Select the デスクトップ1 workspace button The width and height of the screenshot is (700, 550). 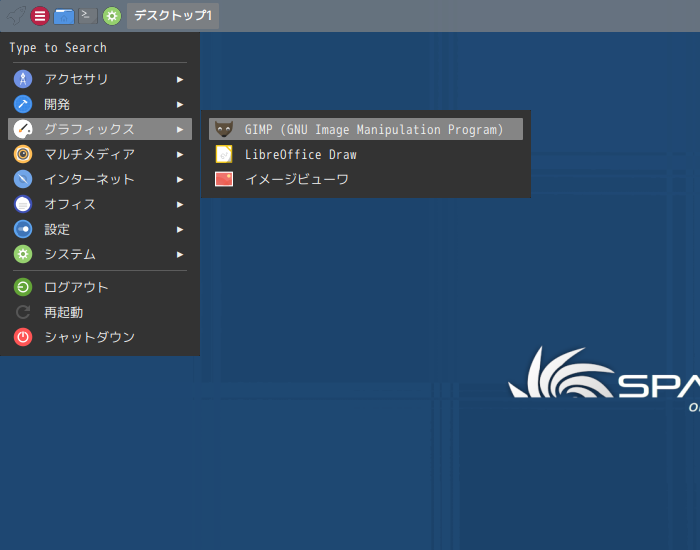(173, 16)
